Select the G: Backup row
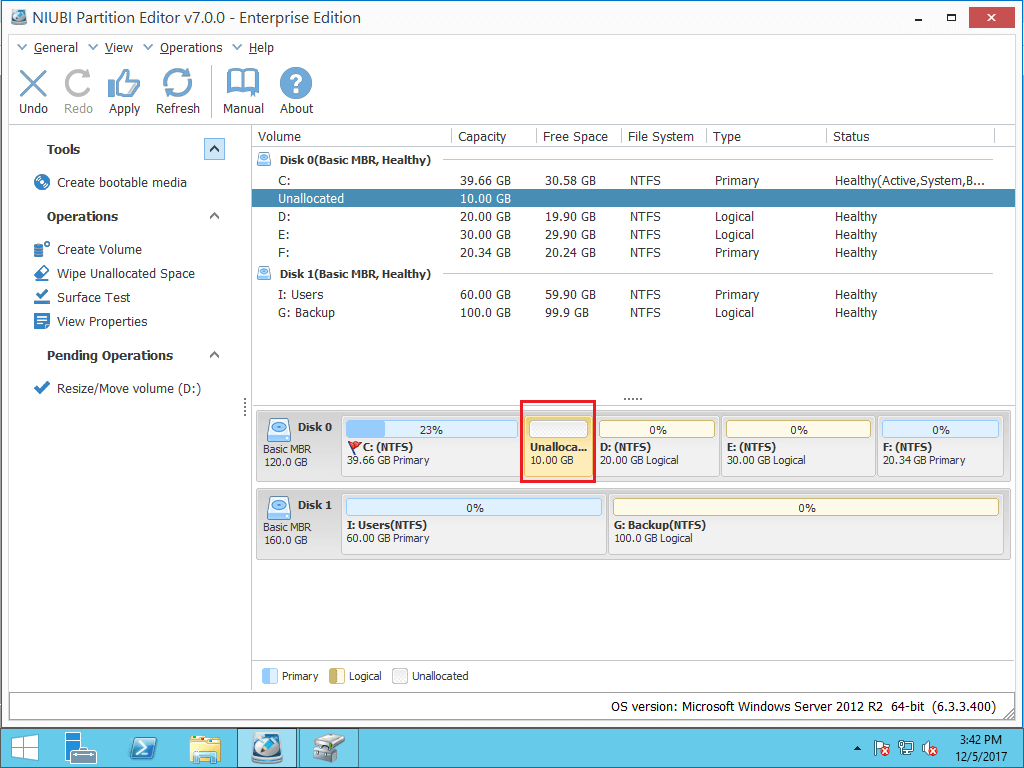 [633, 313]
